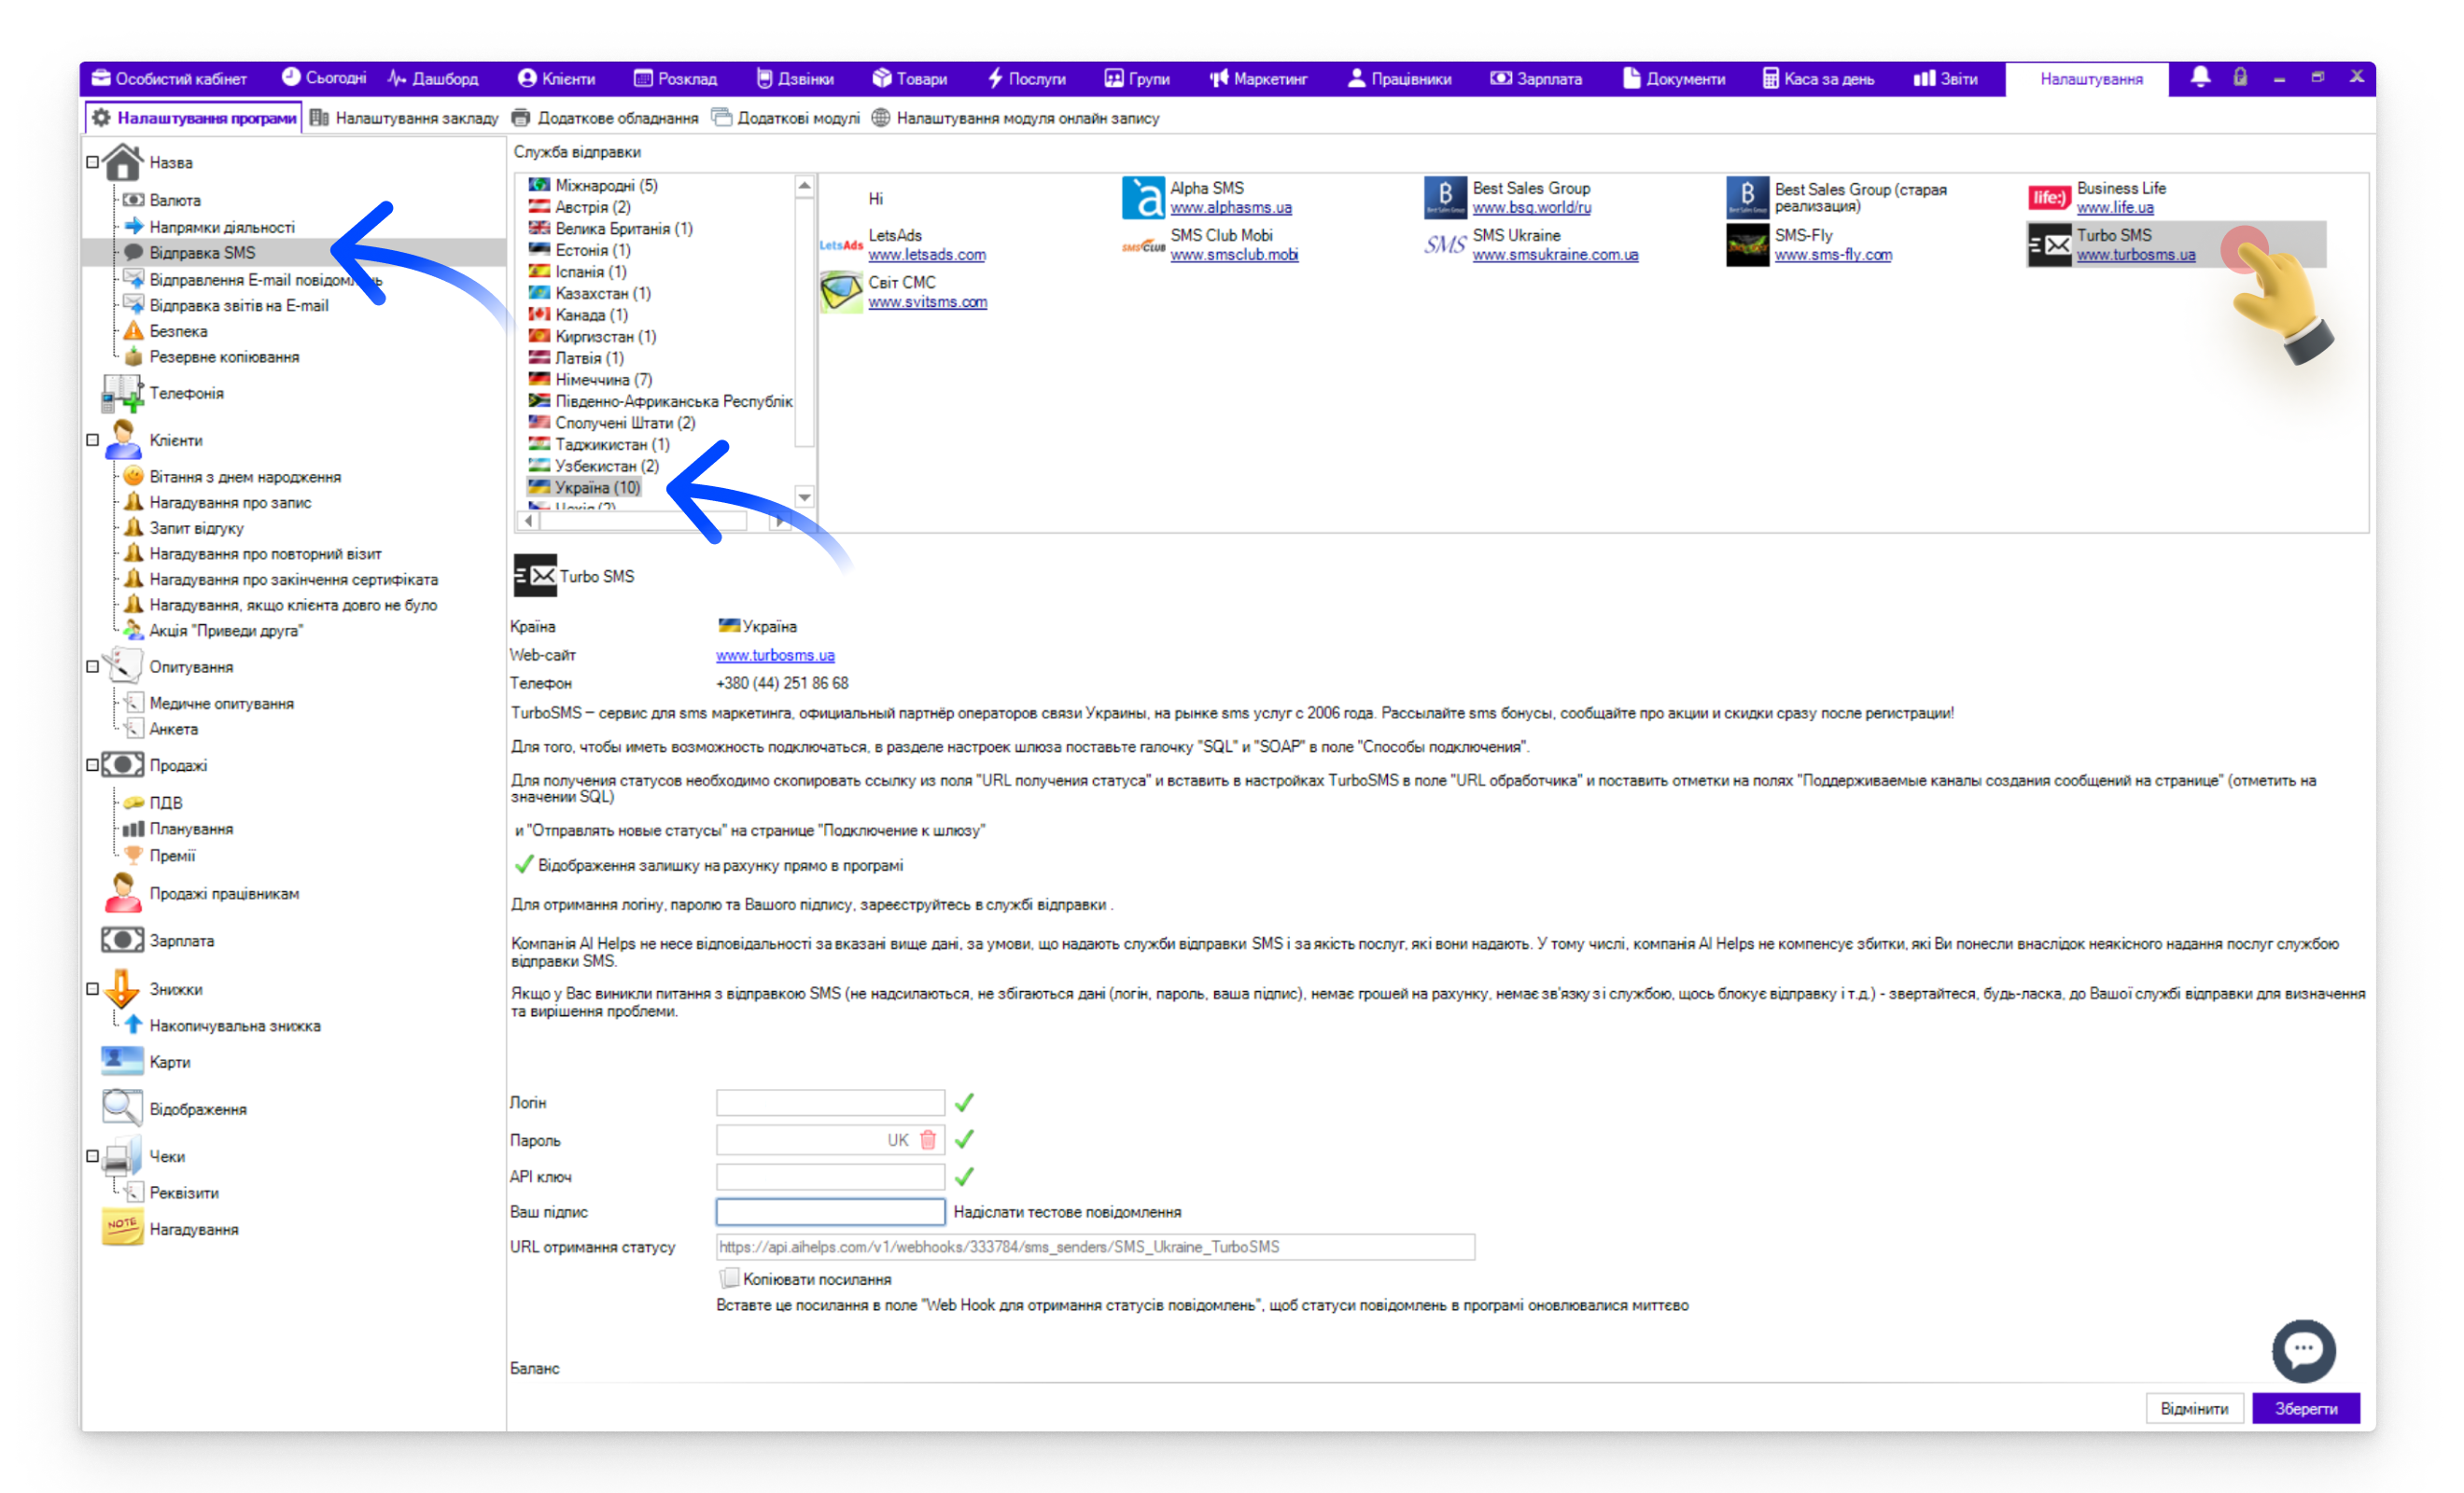Select Best Sales Group provider logo
2464x1493 pixels.
[1445, 197]
